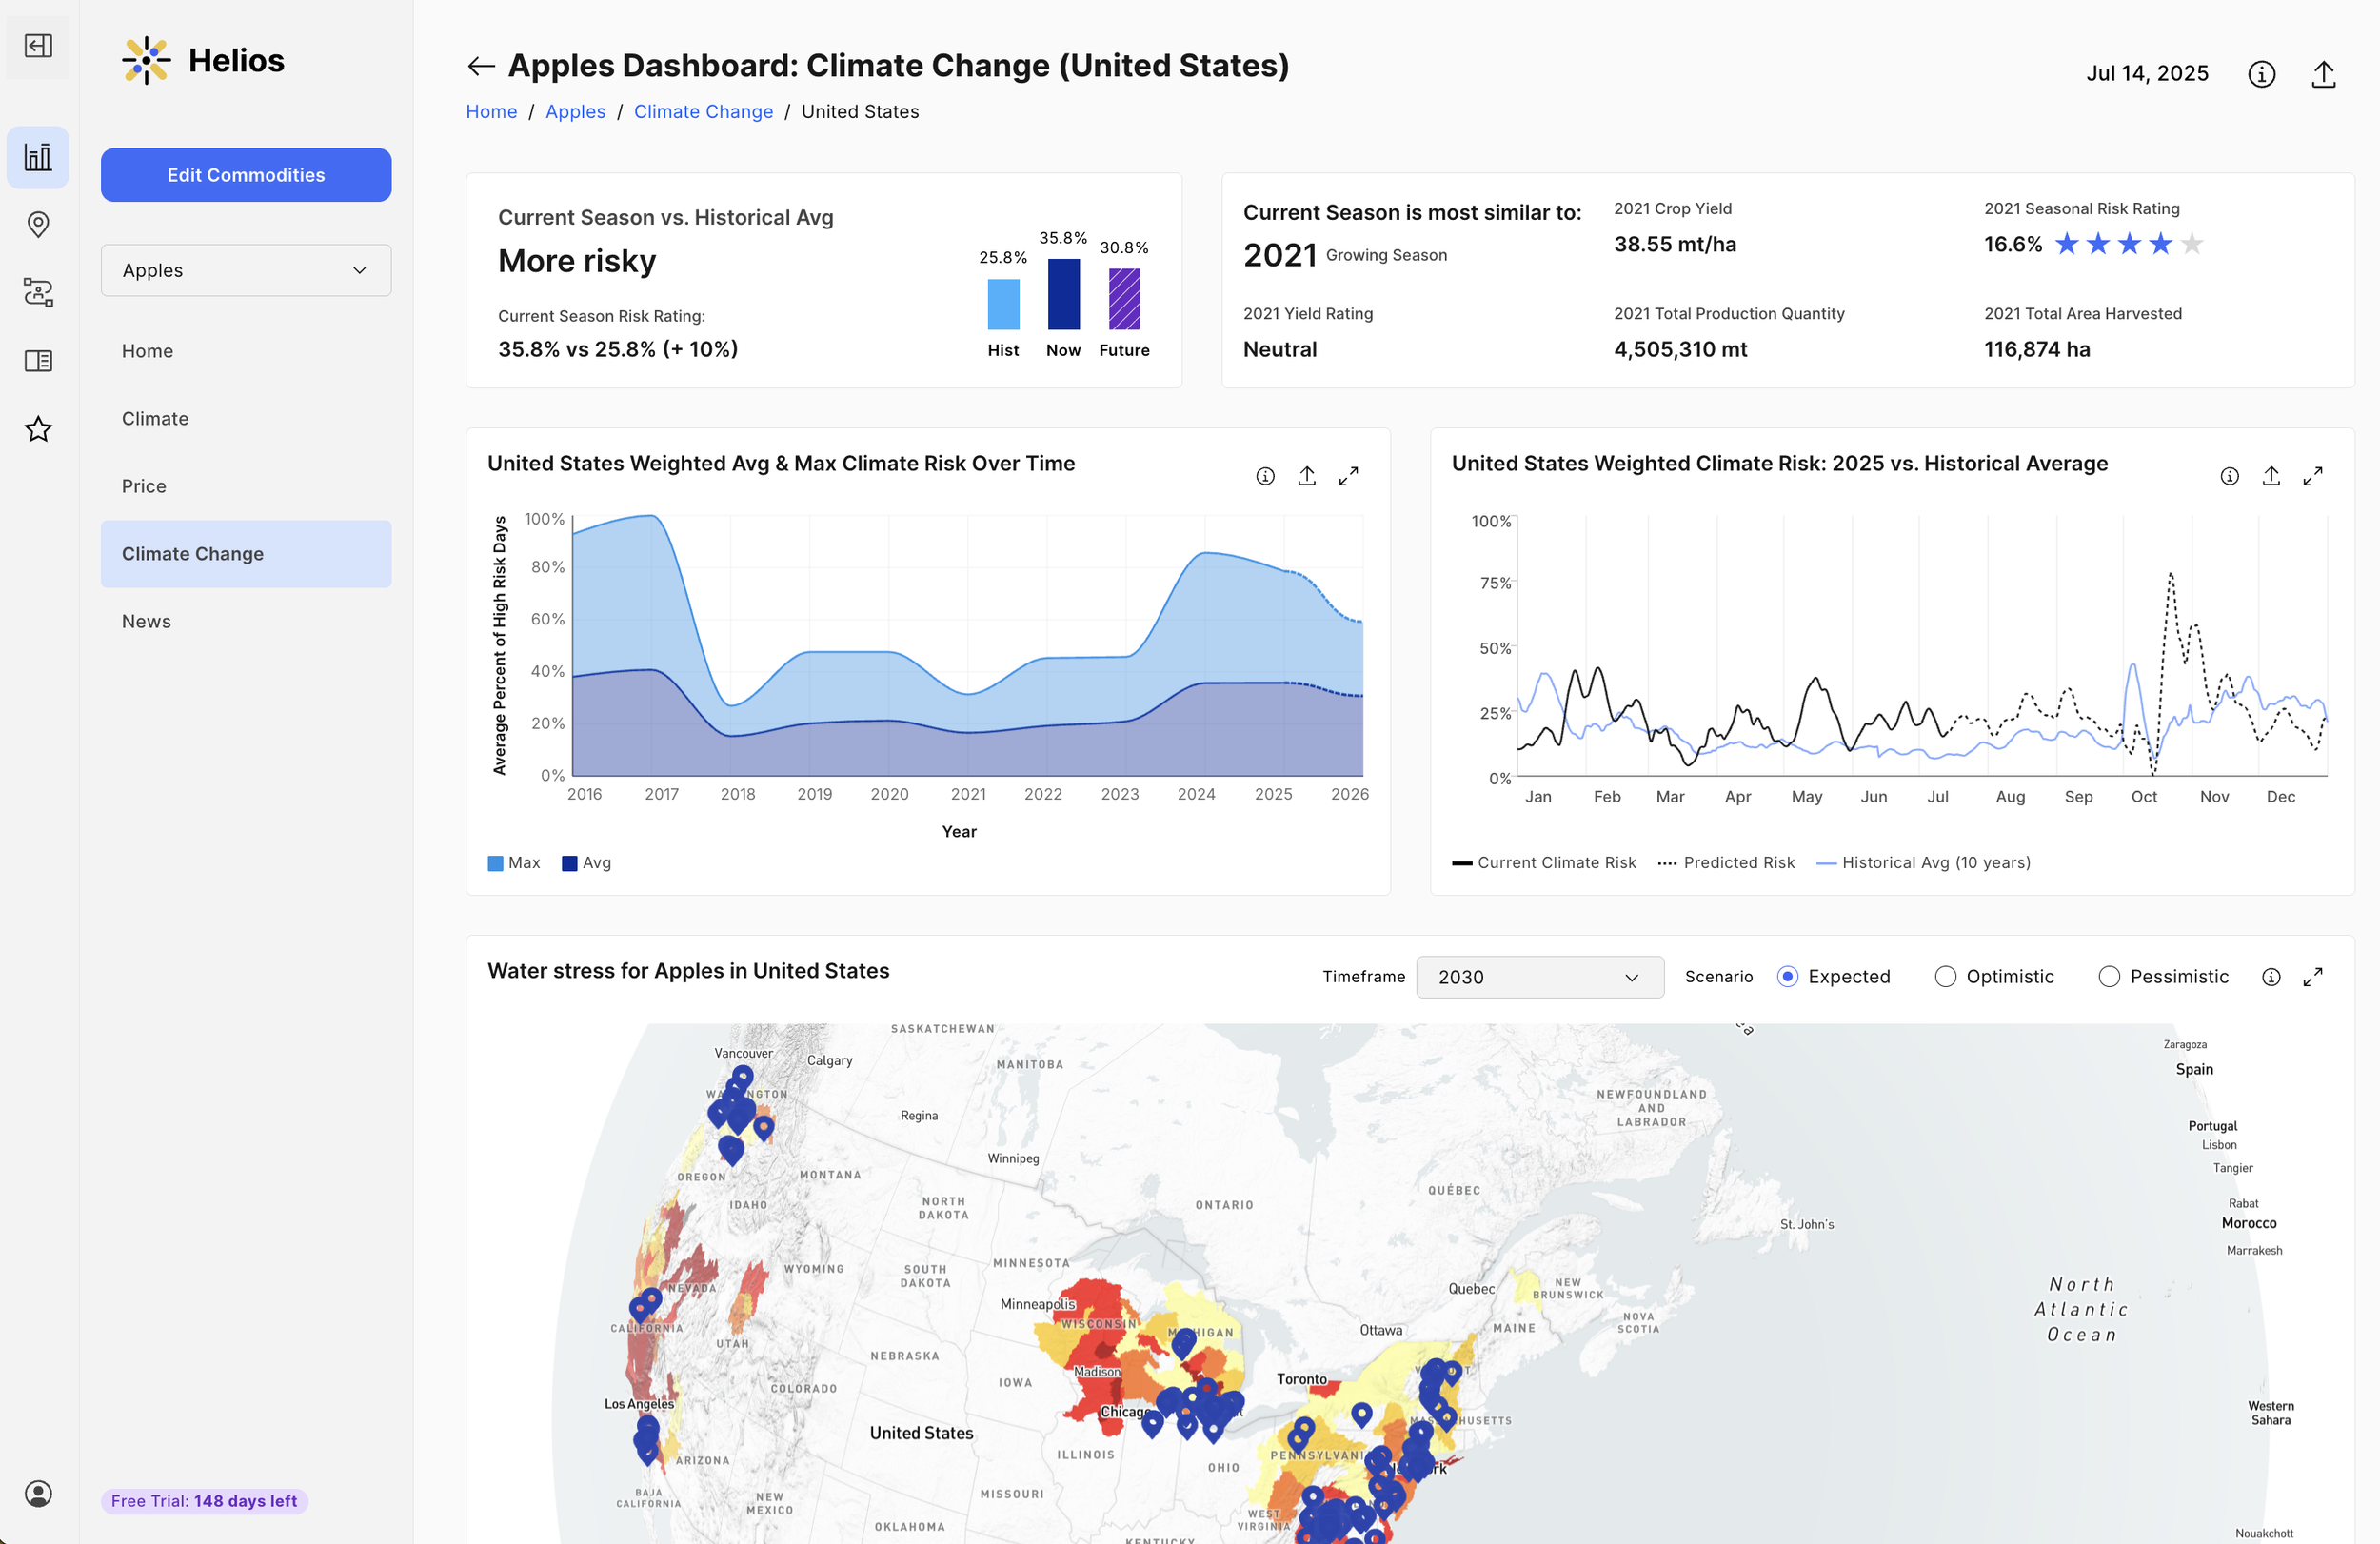
Task: Select the Pessimistic scenario radio button
Action: [2108, 977]
